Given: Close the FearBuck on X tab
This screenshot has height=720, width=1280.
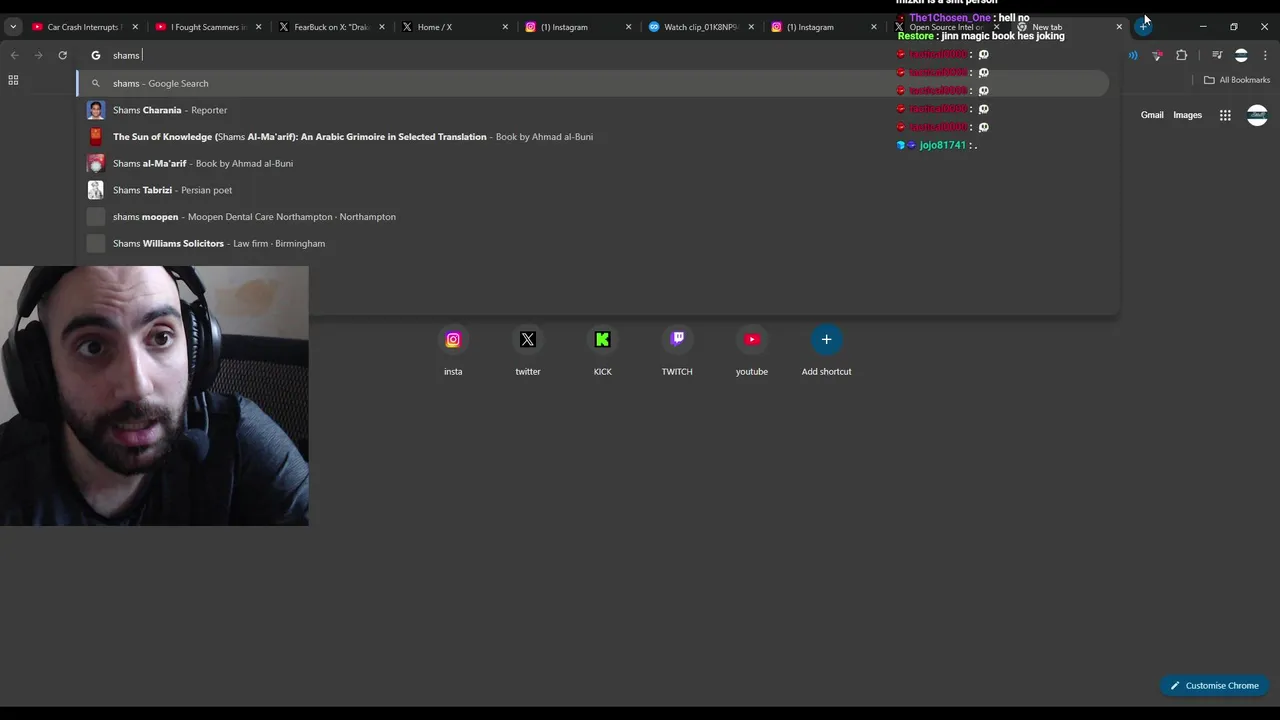Looking at the screenshot, I should click(382, 27).
